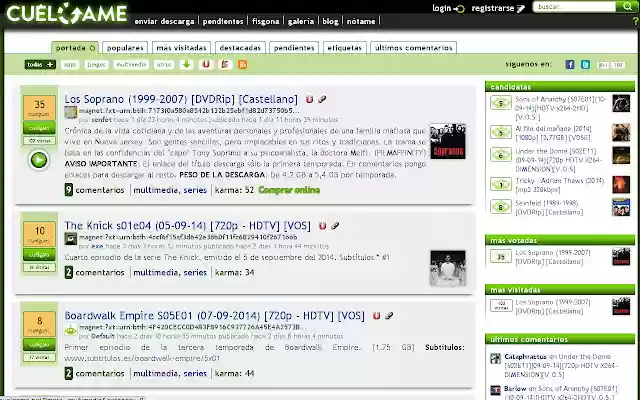Click the search magnifier button
The image size is (640, 400).
(x=627, y=7)
